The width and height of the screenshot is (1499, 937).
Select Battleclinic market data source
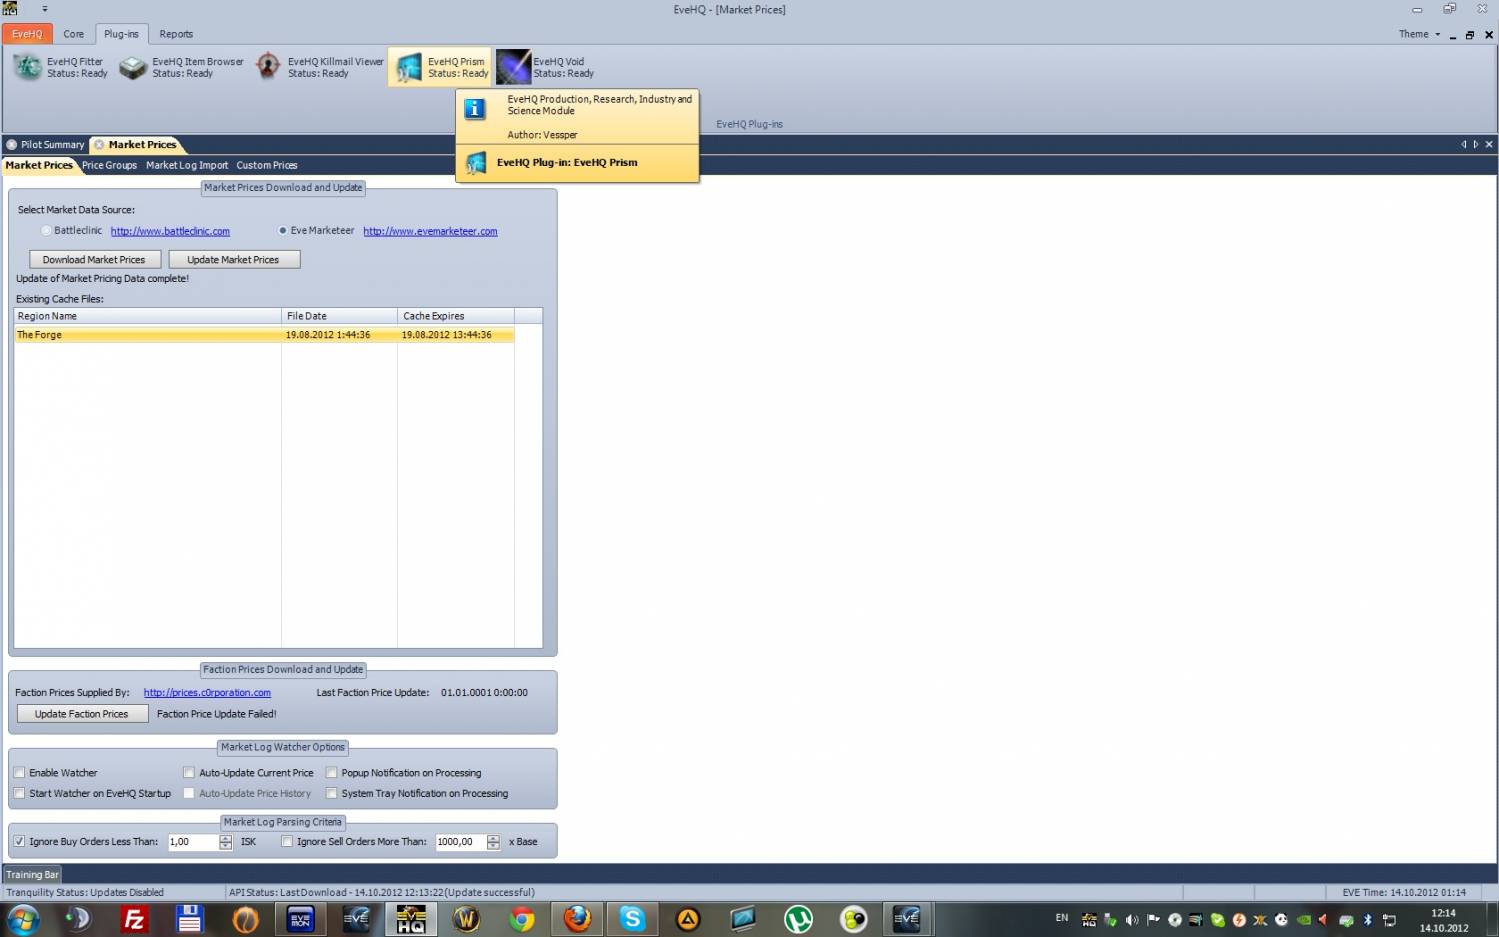[46, 231]
